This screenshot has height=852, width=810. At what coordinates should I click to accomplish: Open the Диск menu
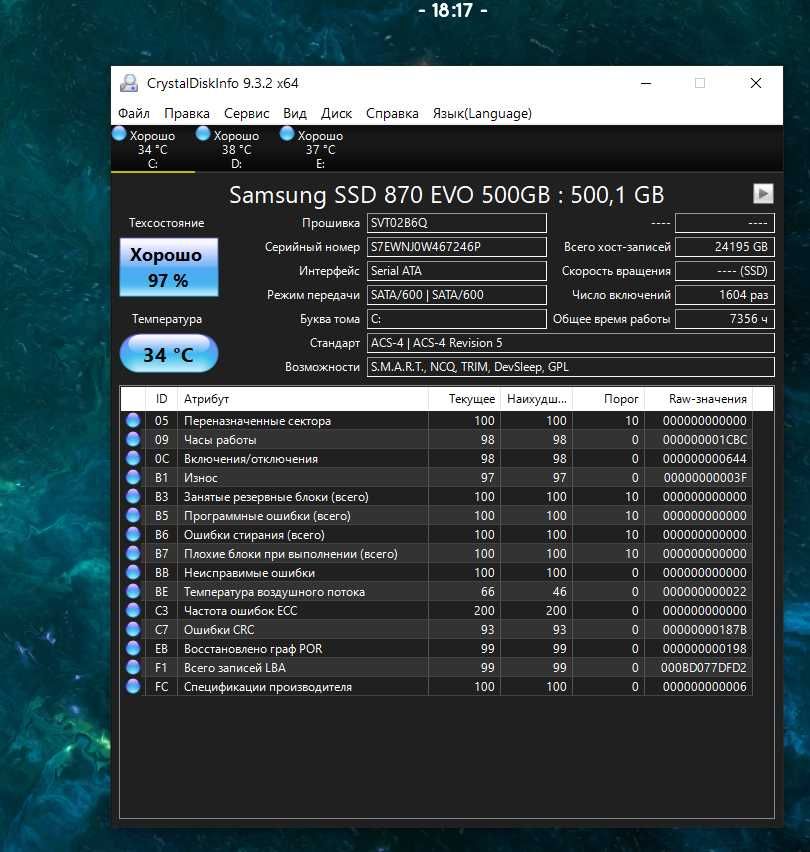[336, 113]
